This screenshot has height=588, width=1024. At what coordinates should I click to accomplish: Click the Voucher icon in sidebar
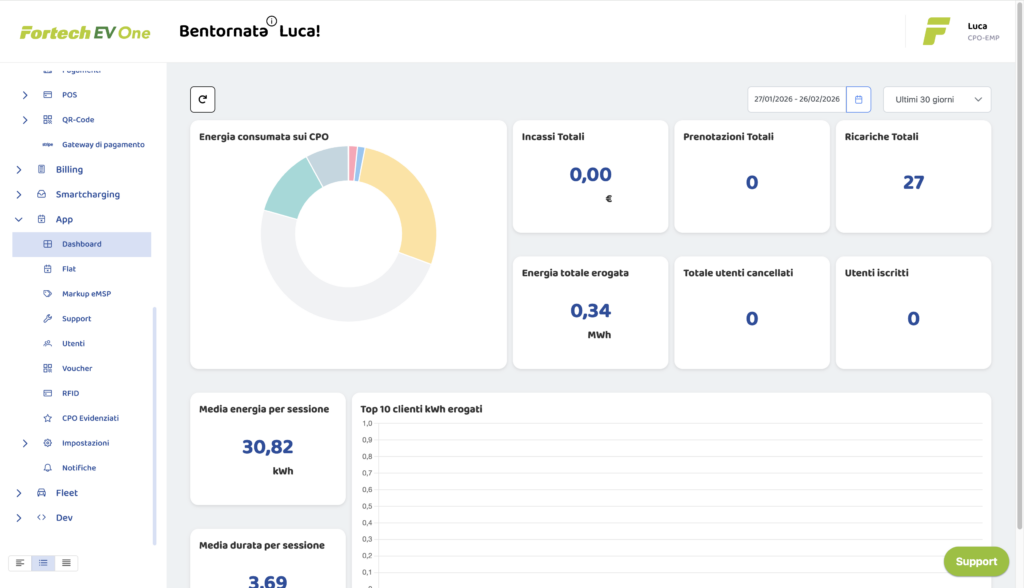point(48,368)
